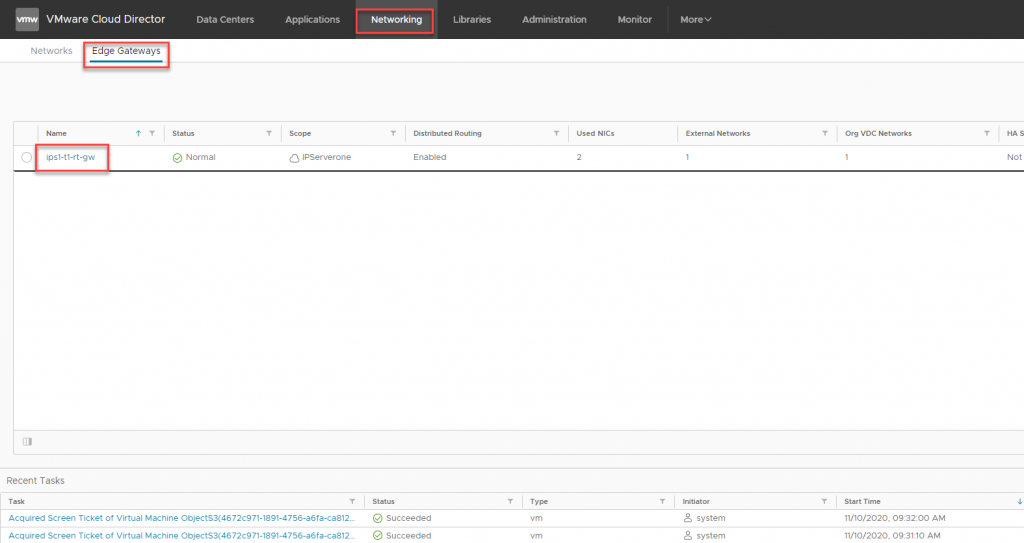Click the VMware logo in the header

[27, 19]
